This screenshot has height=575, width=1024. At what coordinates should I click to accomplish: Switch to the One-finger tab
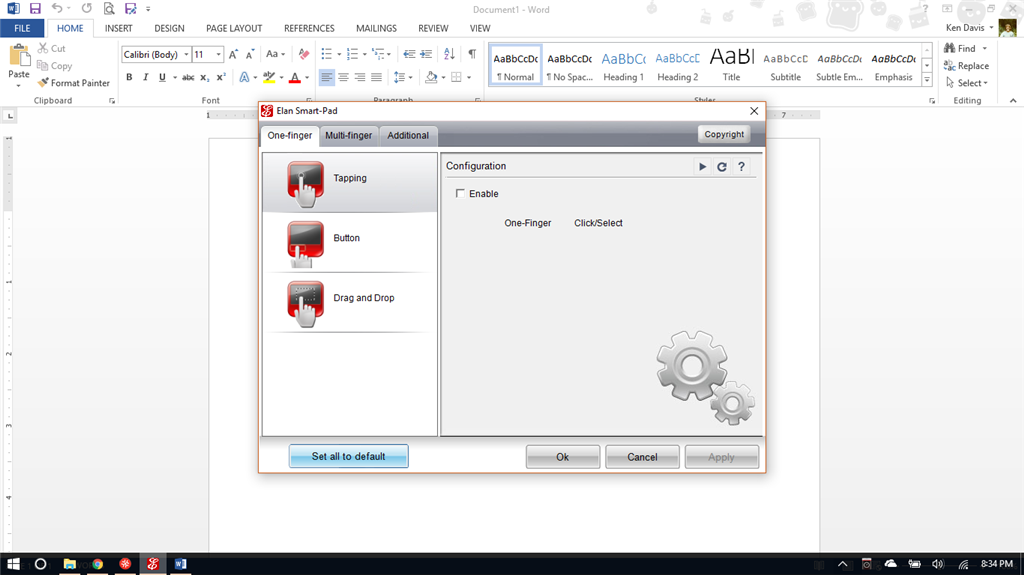[290, 135]
